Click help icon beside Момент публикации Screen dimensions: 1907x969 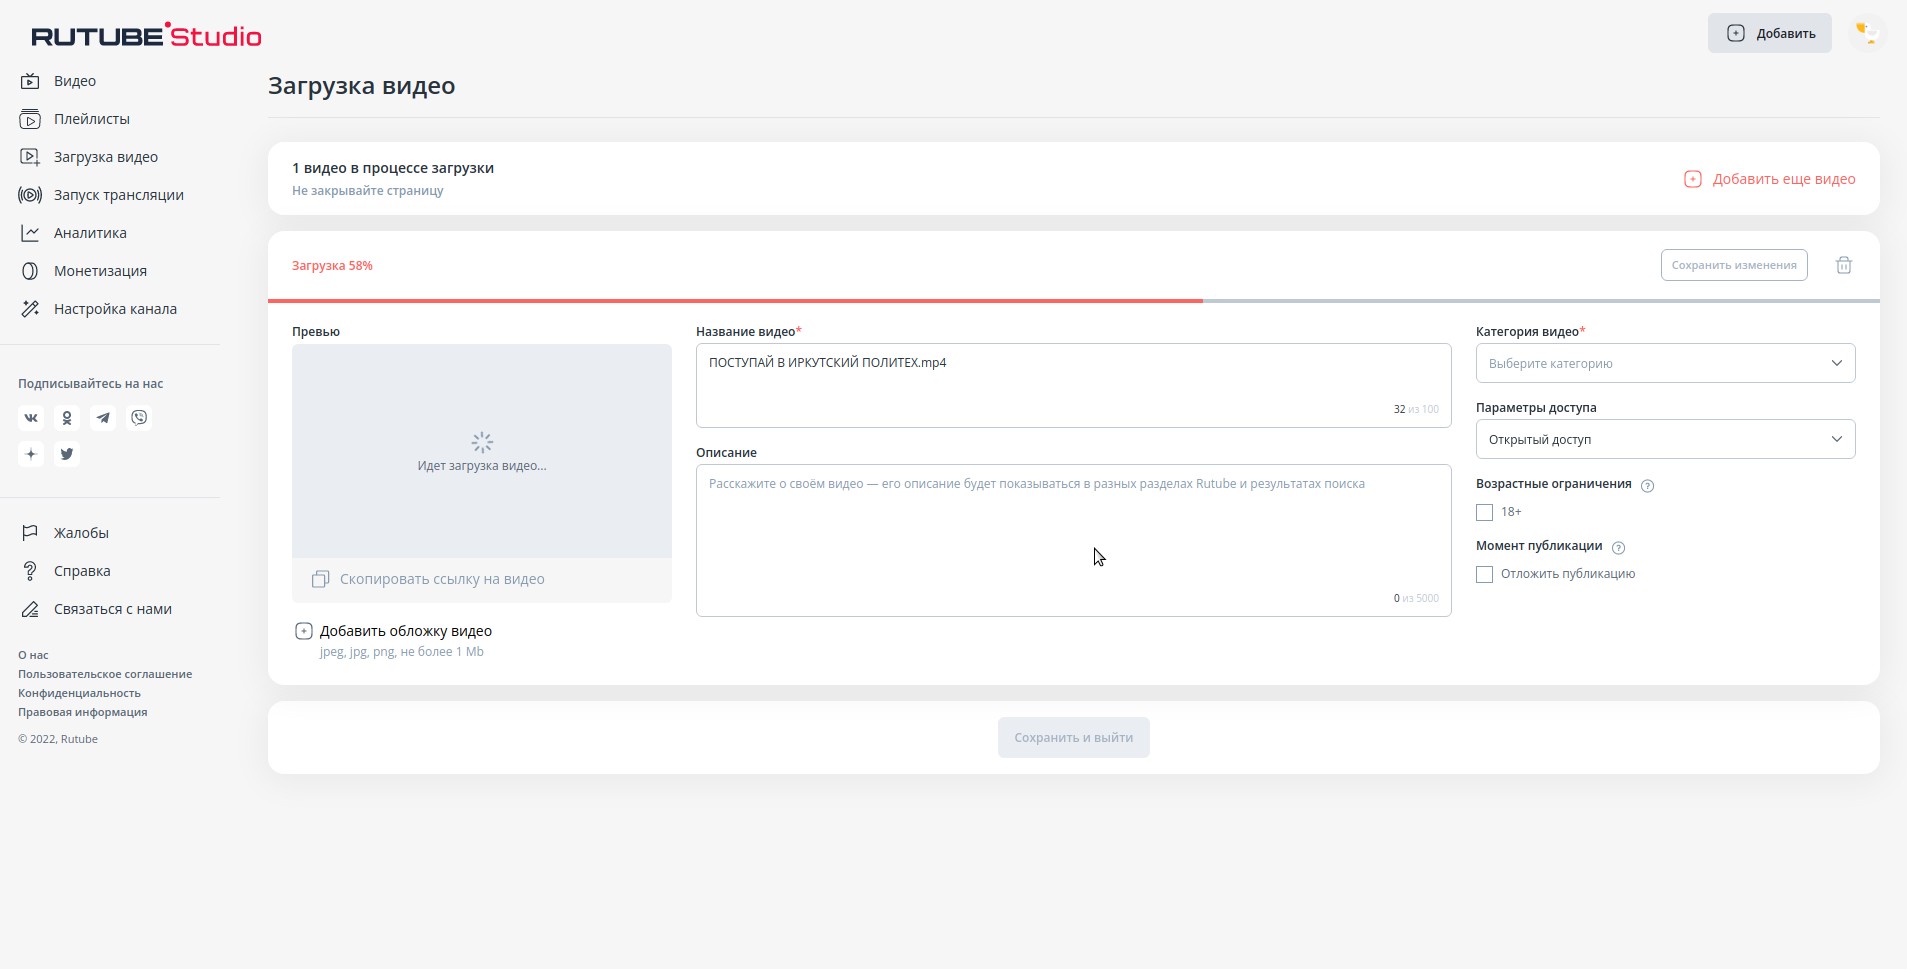1618,548
